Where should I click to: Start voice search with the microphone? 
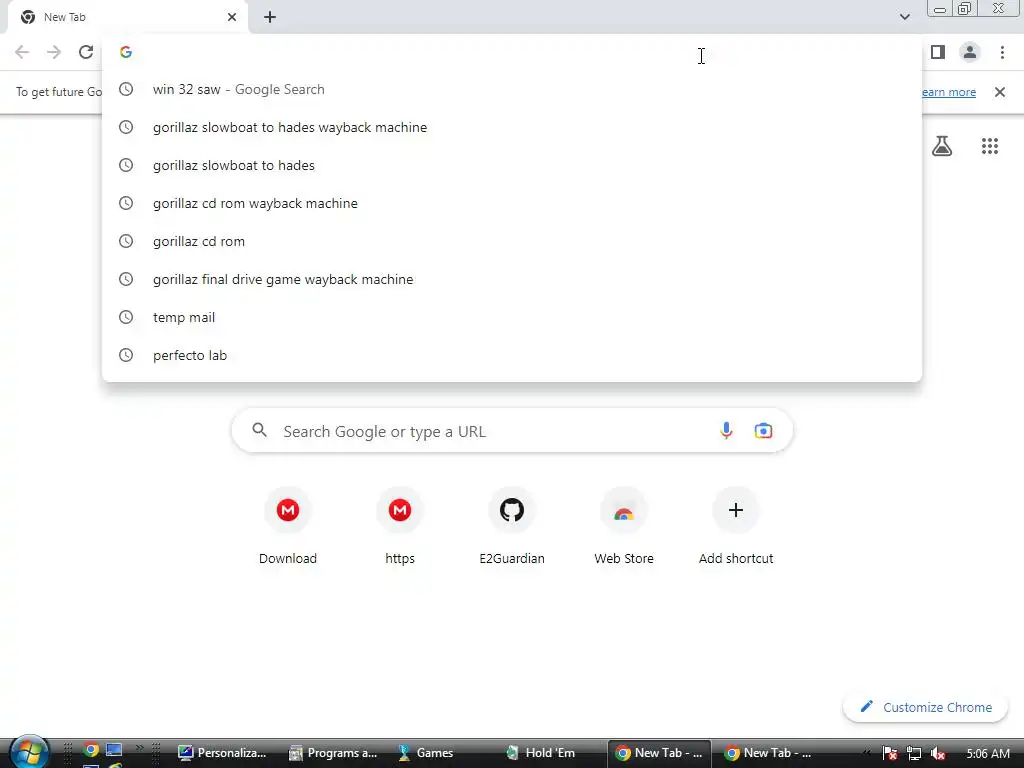pos(726,430)
